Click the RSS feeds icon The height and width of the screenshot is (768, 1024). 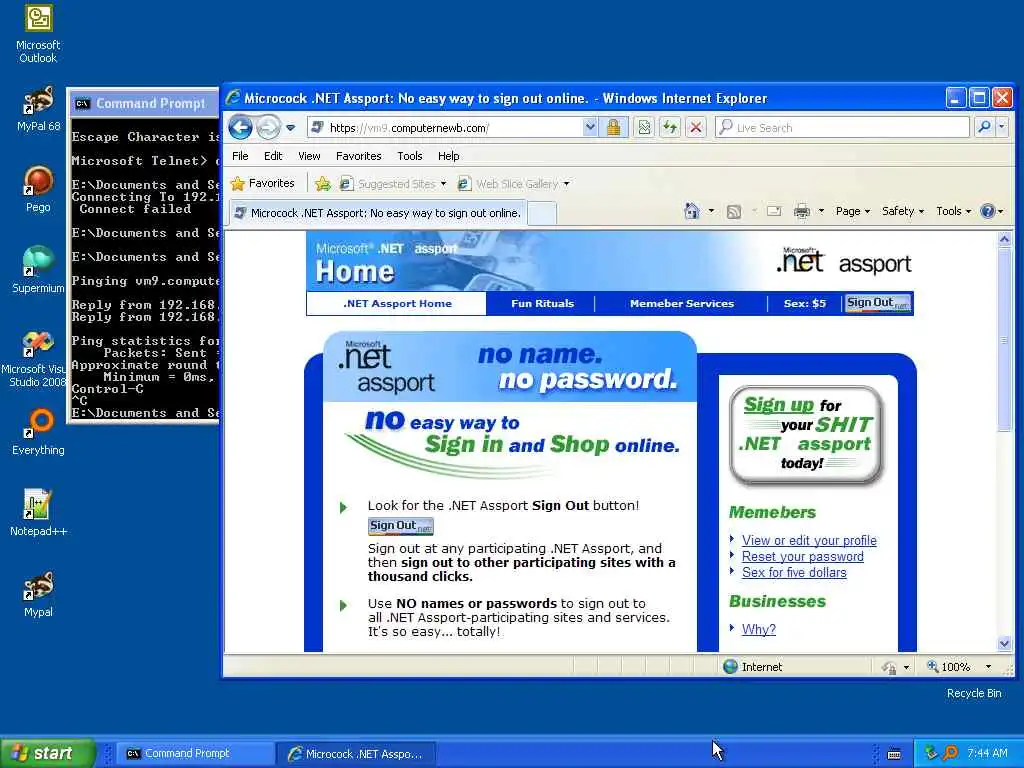[734, 211]
